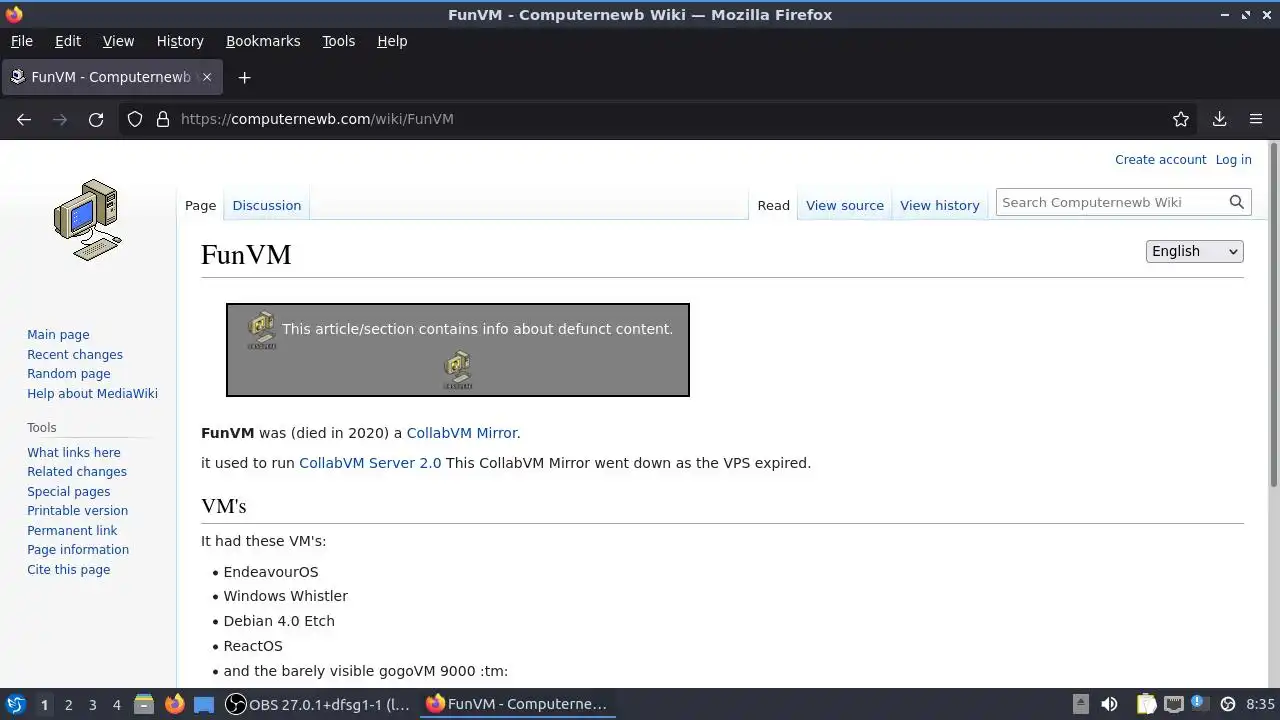This screenshot has height=720, width=1280.
Task: Open Recent changes in the sidebar
Action: click(75, 355)
